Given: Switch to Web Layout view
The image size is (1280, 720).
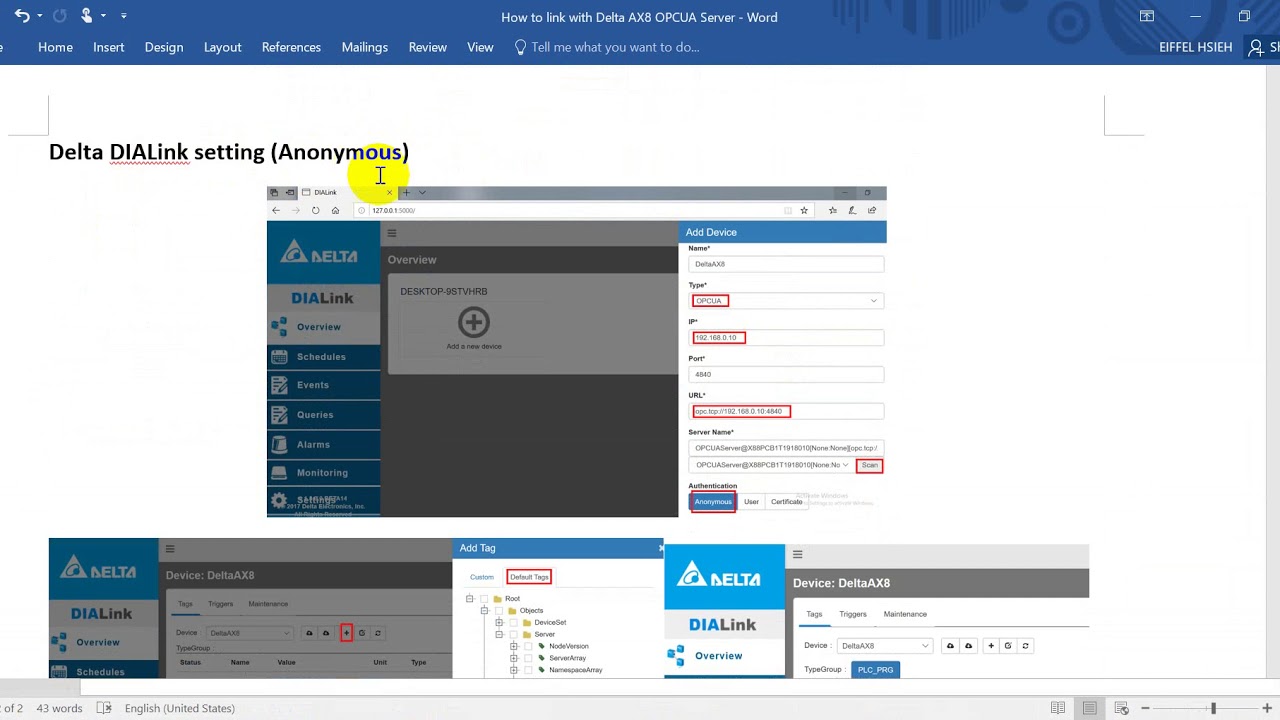Looking at the screenshot, I should click(1122, 708).
